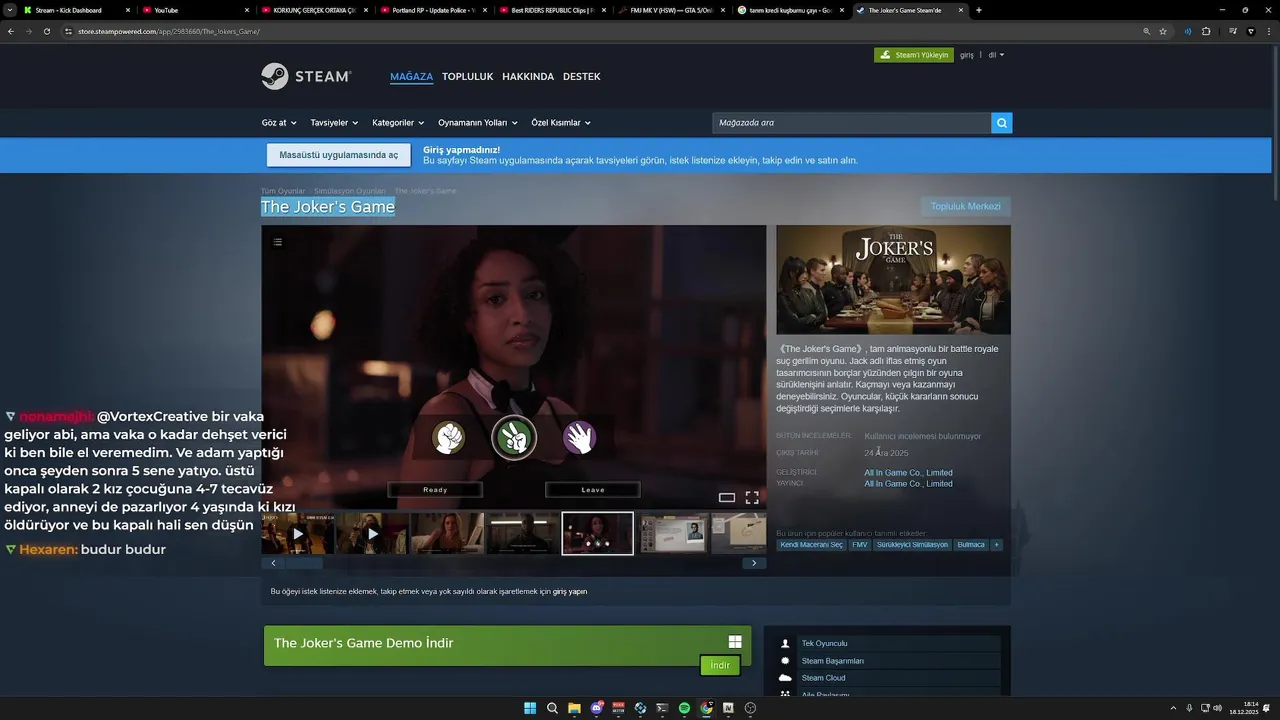Click the plus button to add tag
This screenshot has height=720, width=1280.
(x=996, y=545)
